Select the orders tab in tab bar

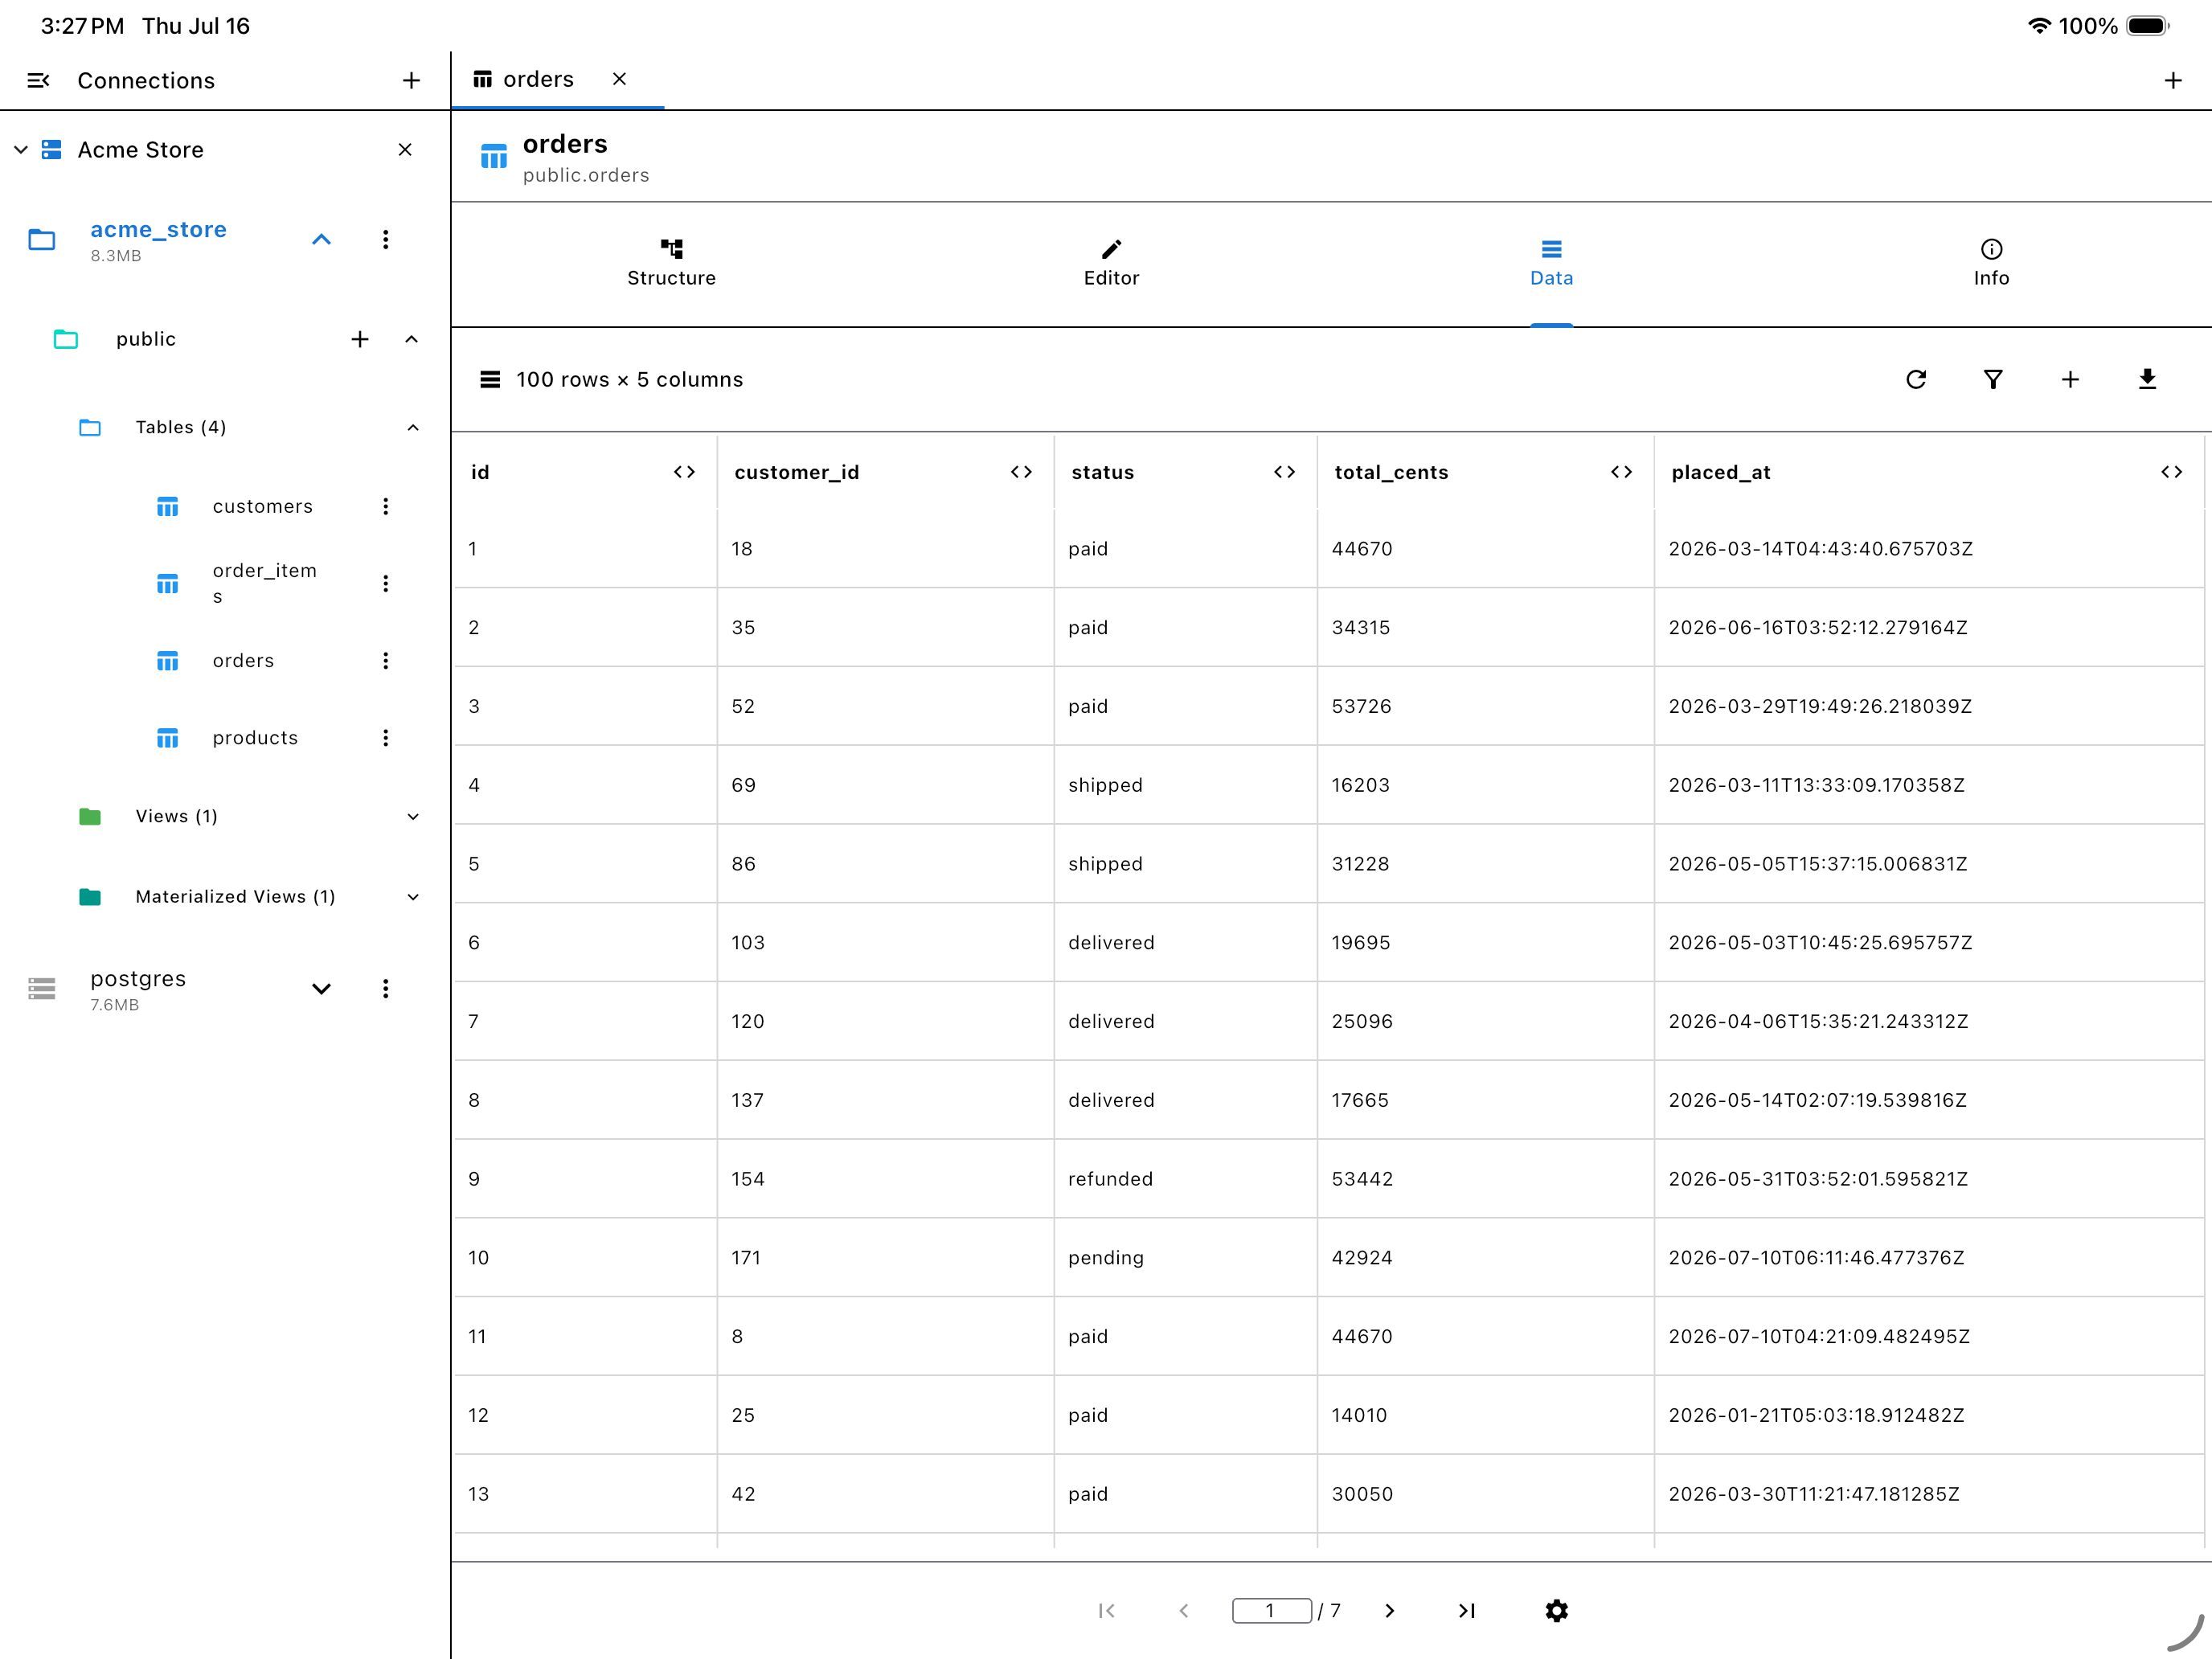point(538,79)
